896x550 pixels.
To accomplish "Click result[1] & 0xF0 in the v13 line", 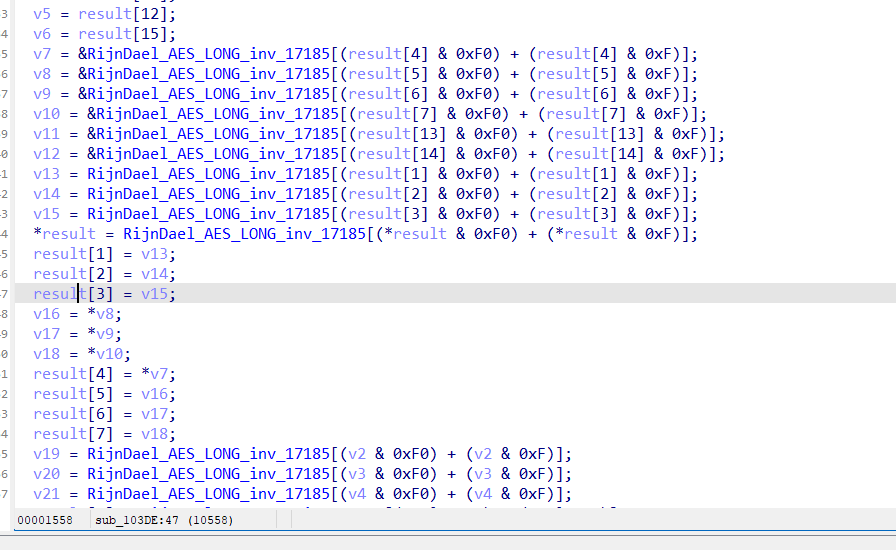I will (420, 174).
